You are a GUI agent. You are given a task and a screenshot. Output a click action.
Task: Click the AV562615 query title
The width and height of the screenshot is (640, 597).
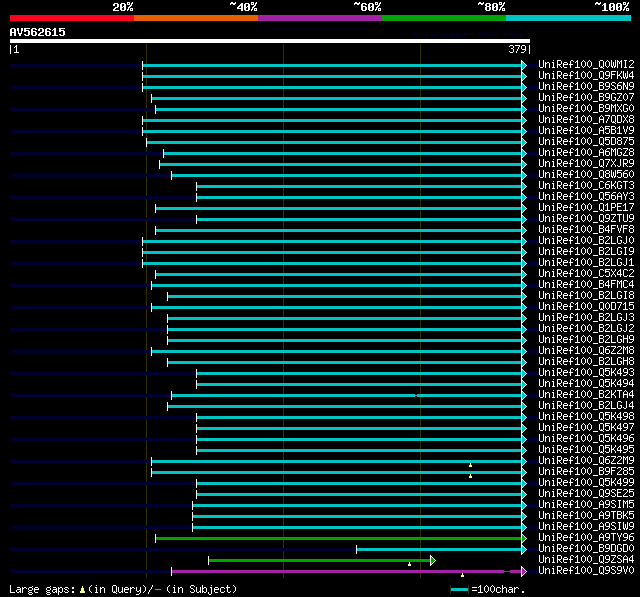pyautogui.click(x=38, y=32)
